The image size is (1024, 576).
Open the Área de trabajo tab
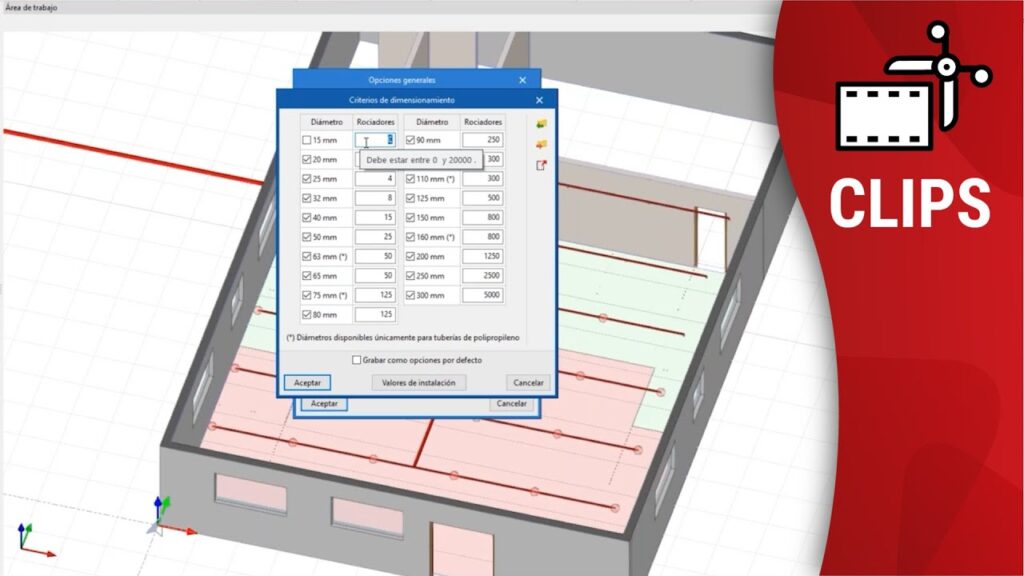[31, 7]
